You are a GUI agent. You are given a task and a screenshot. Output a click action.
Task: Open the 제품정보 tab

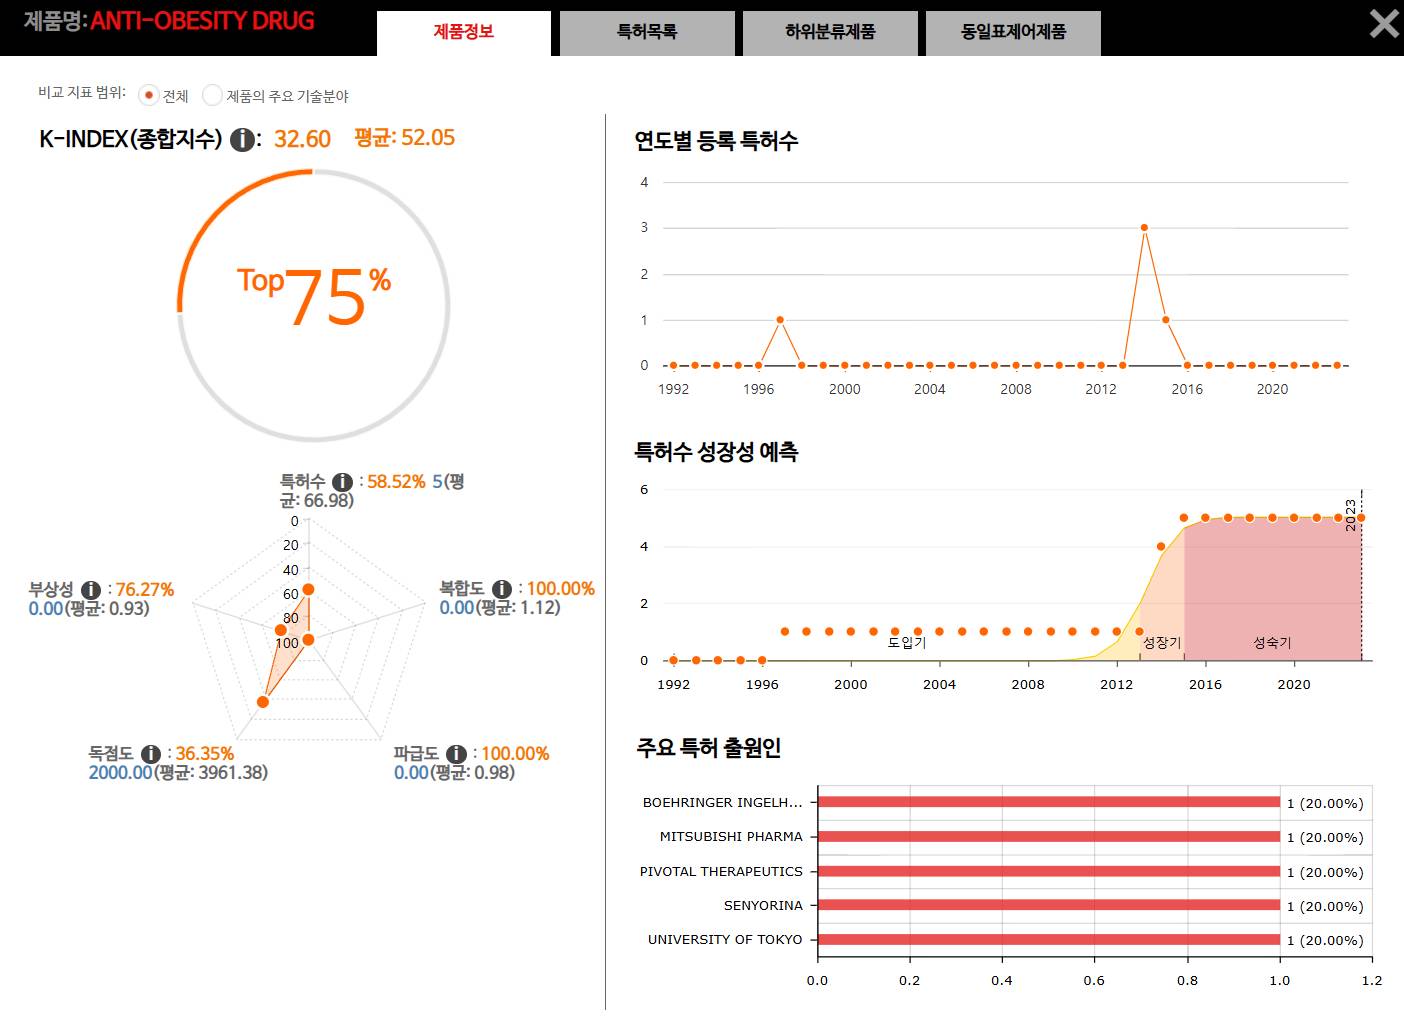pos(464,33)
